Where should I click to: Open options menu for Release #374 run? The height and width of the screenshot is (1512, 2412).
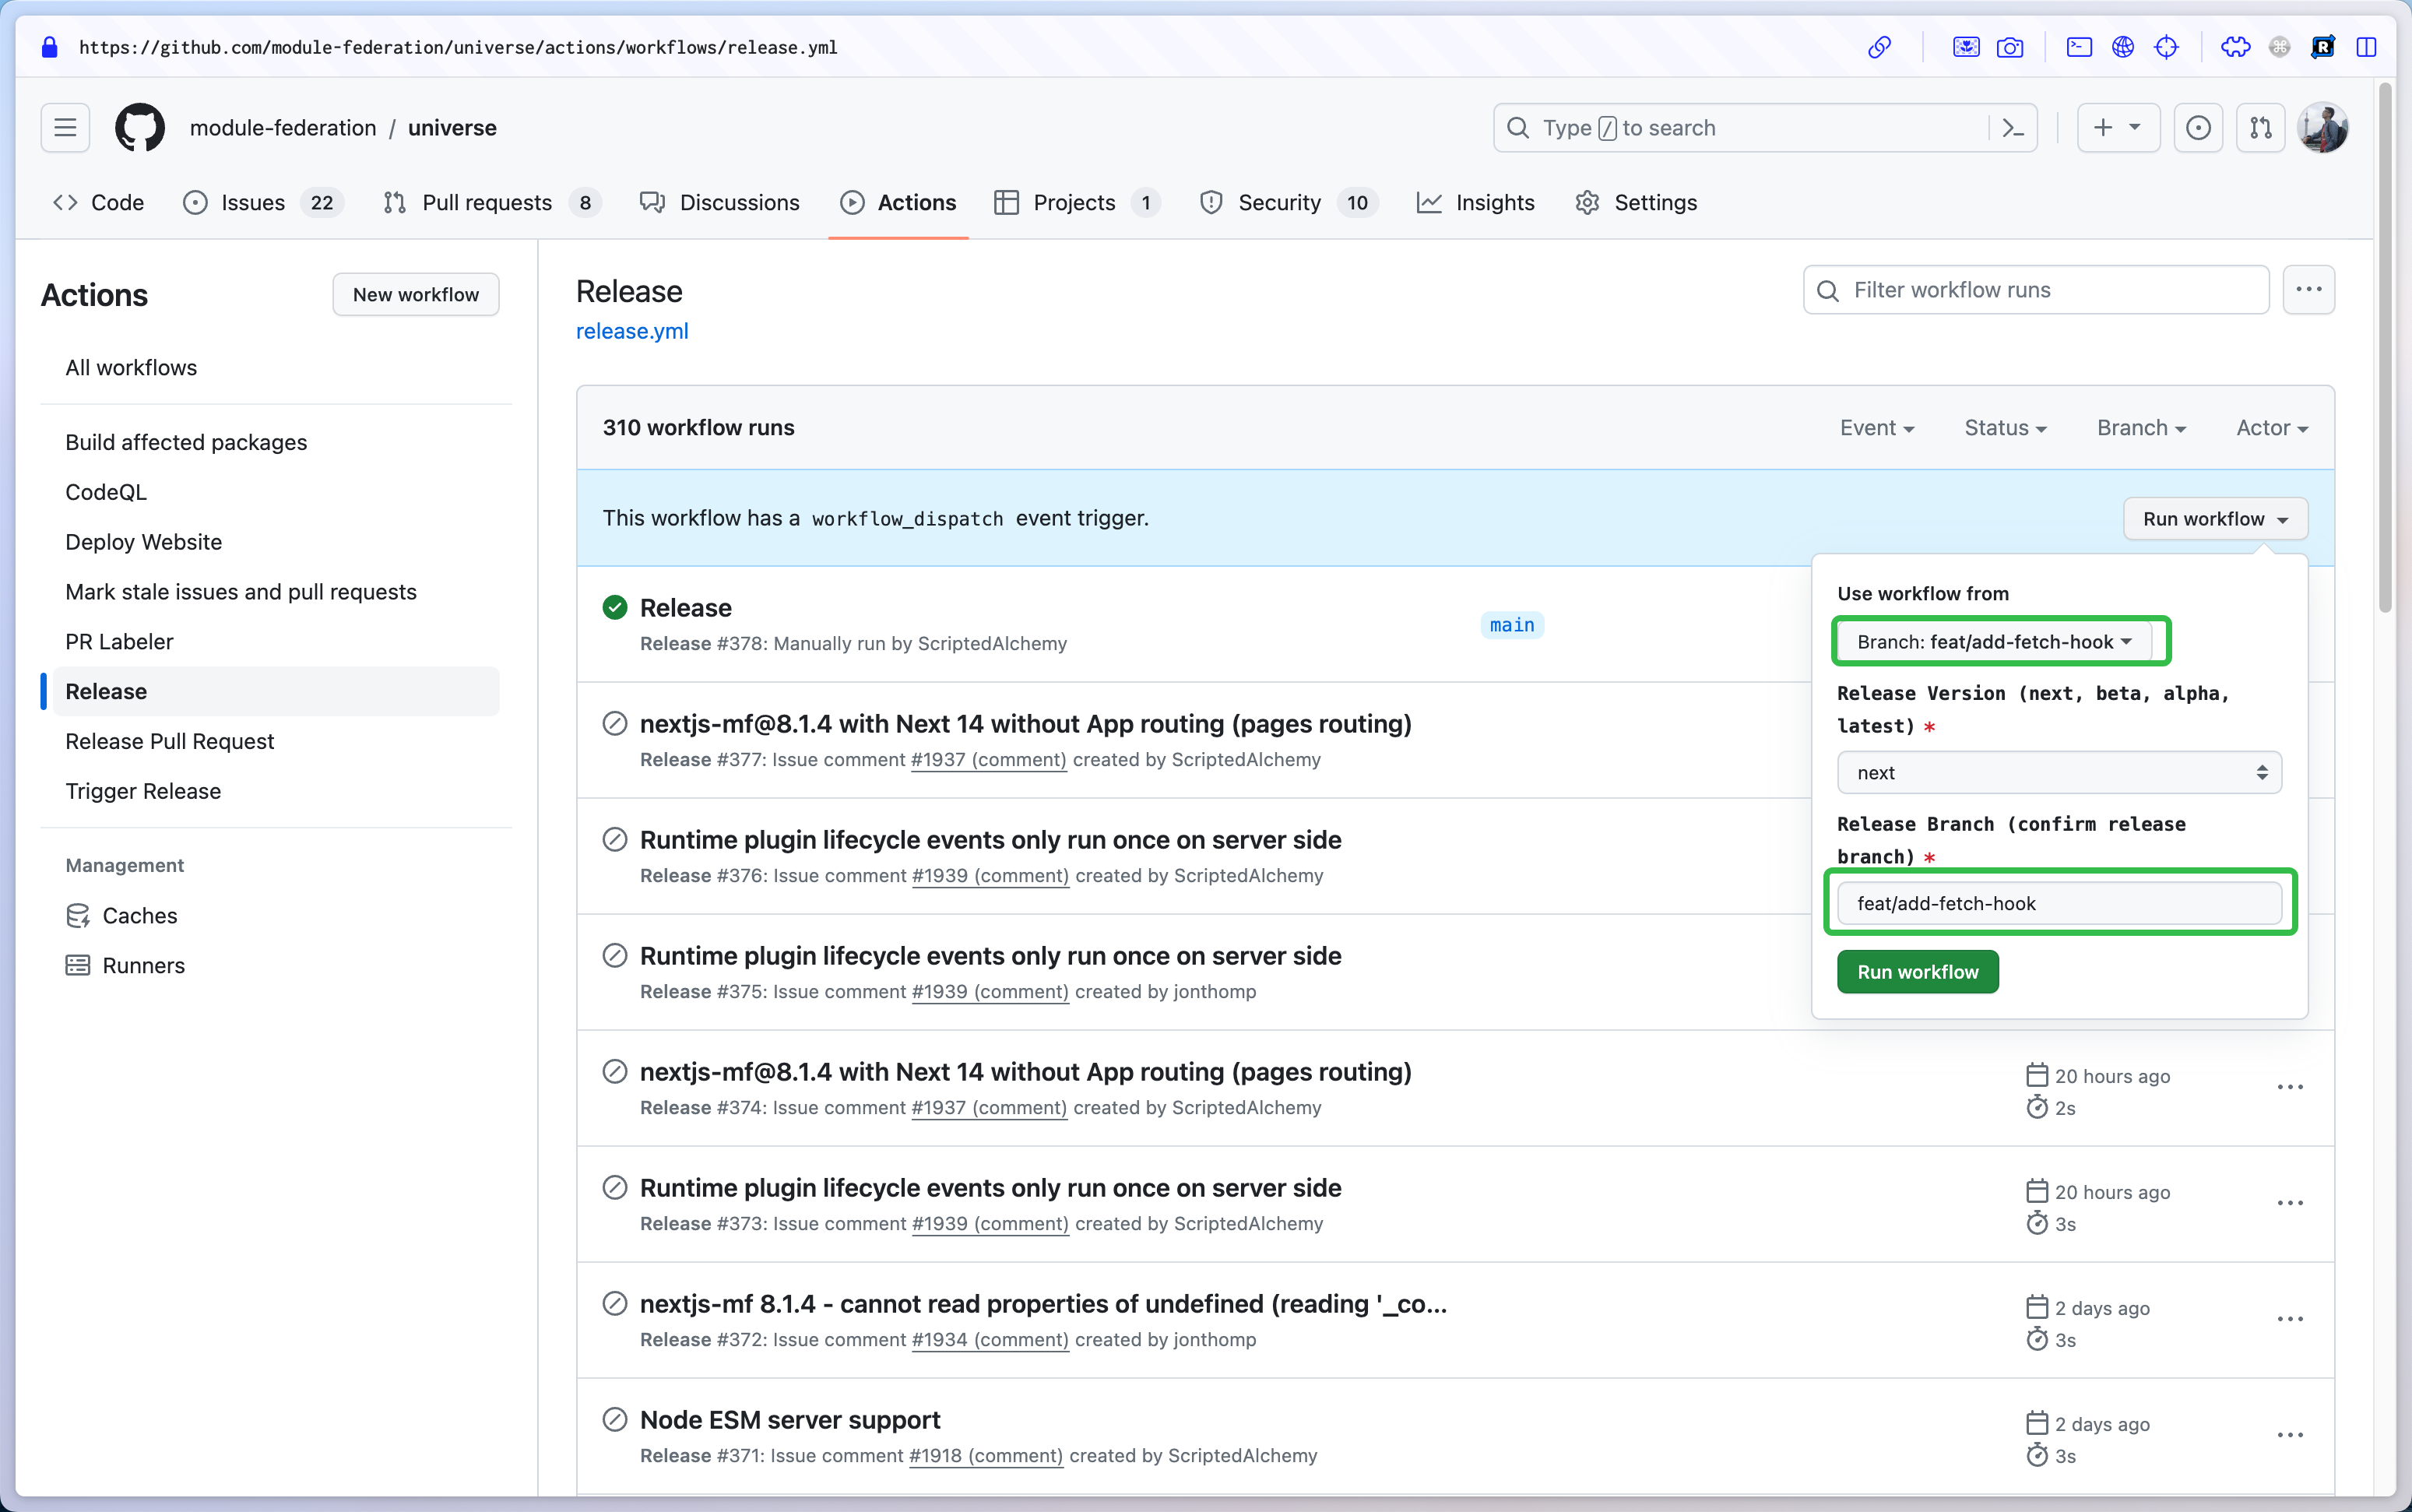pyautogui.click(x=2290, y=1088)
